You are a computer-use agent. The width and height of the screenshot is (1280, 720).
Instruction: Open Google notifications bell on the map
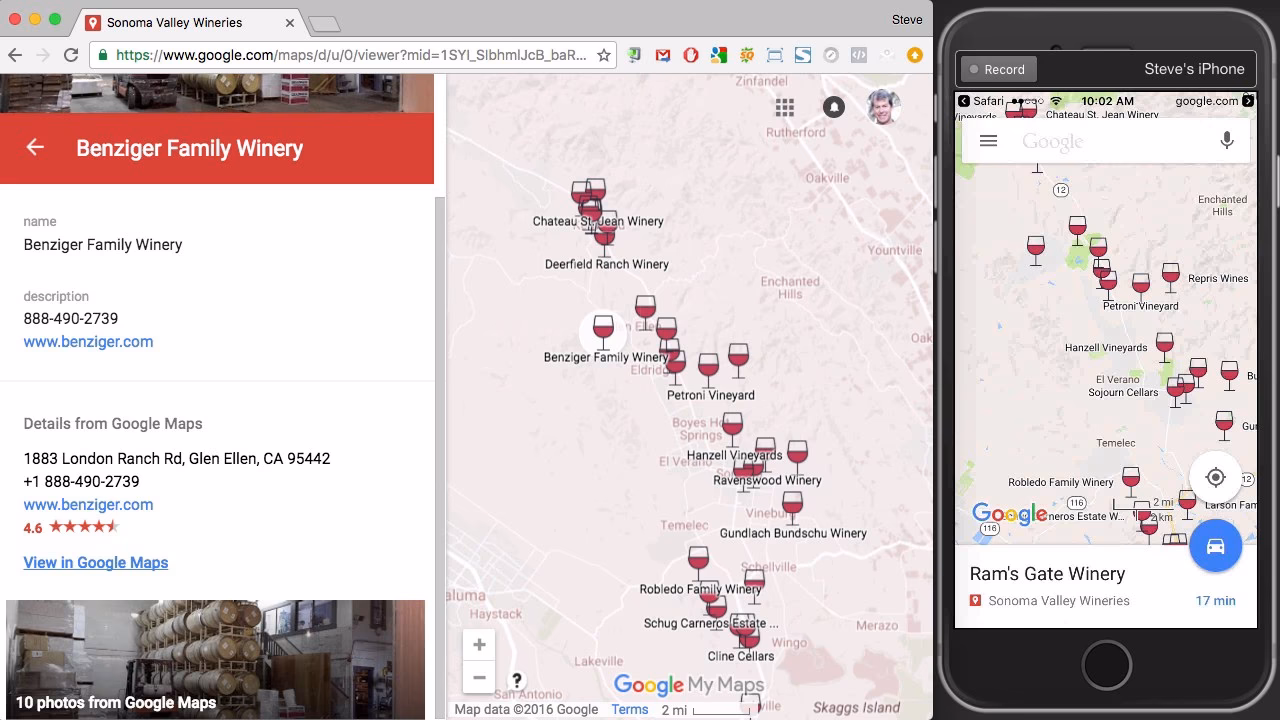(832, 106)
